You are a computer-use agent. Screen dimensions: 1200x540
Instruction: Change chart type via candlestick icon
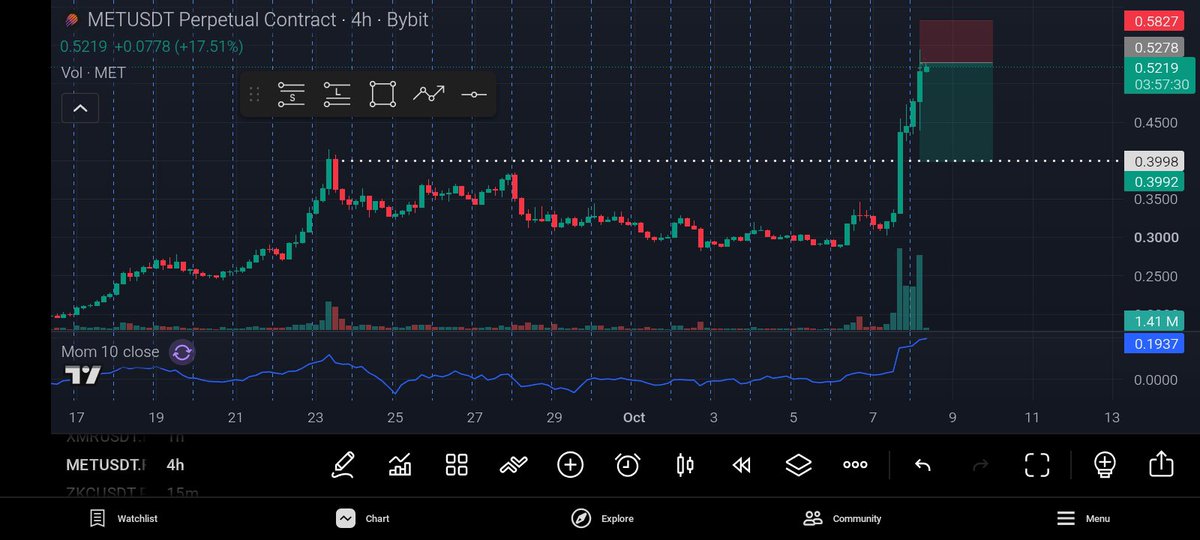point(685,464)
